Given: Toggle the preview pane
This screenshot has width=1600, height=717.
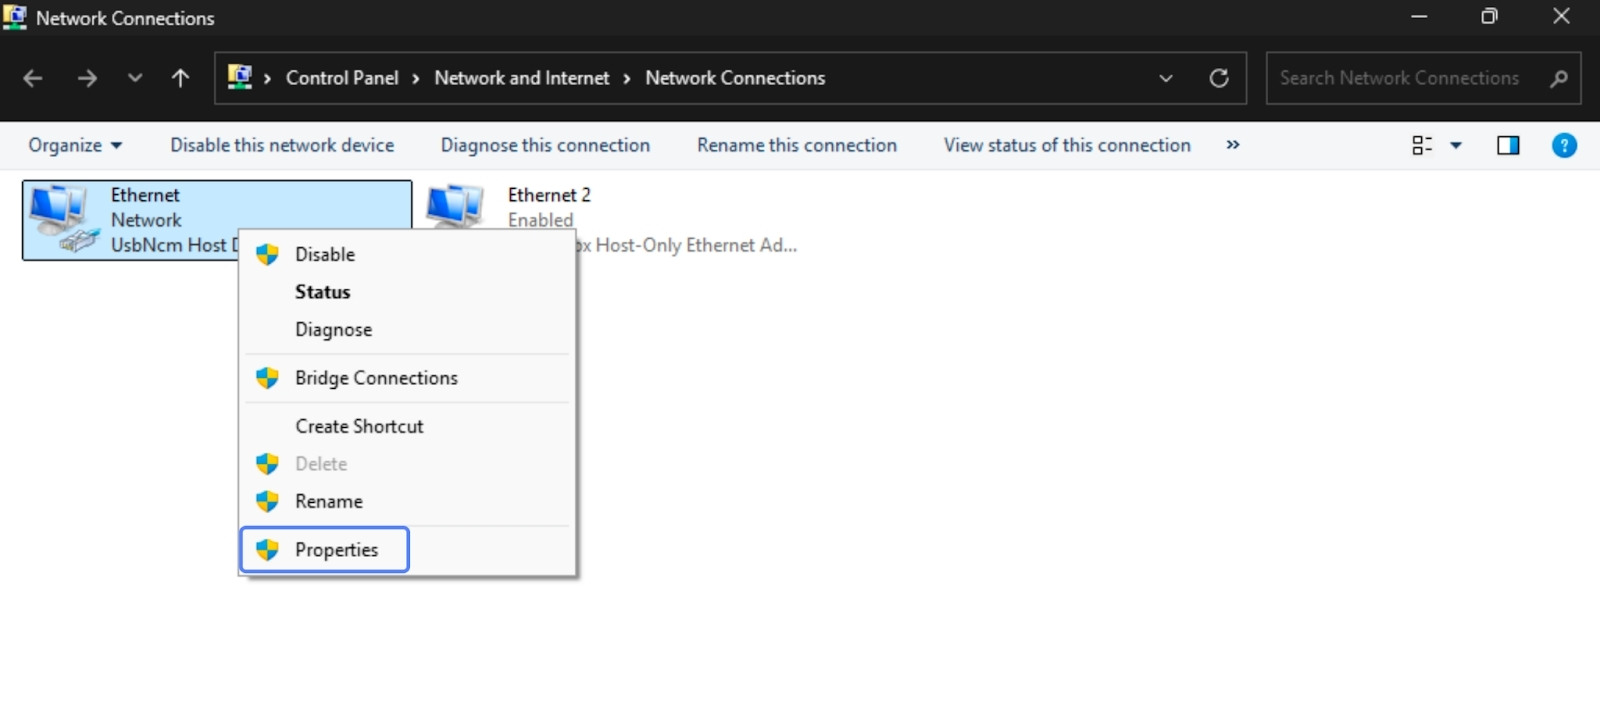Looking at the screenshot, I should [x=1508, y=145].
